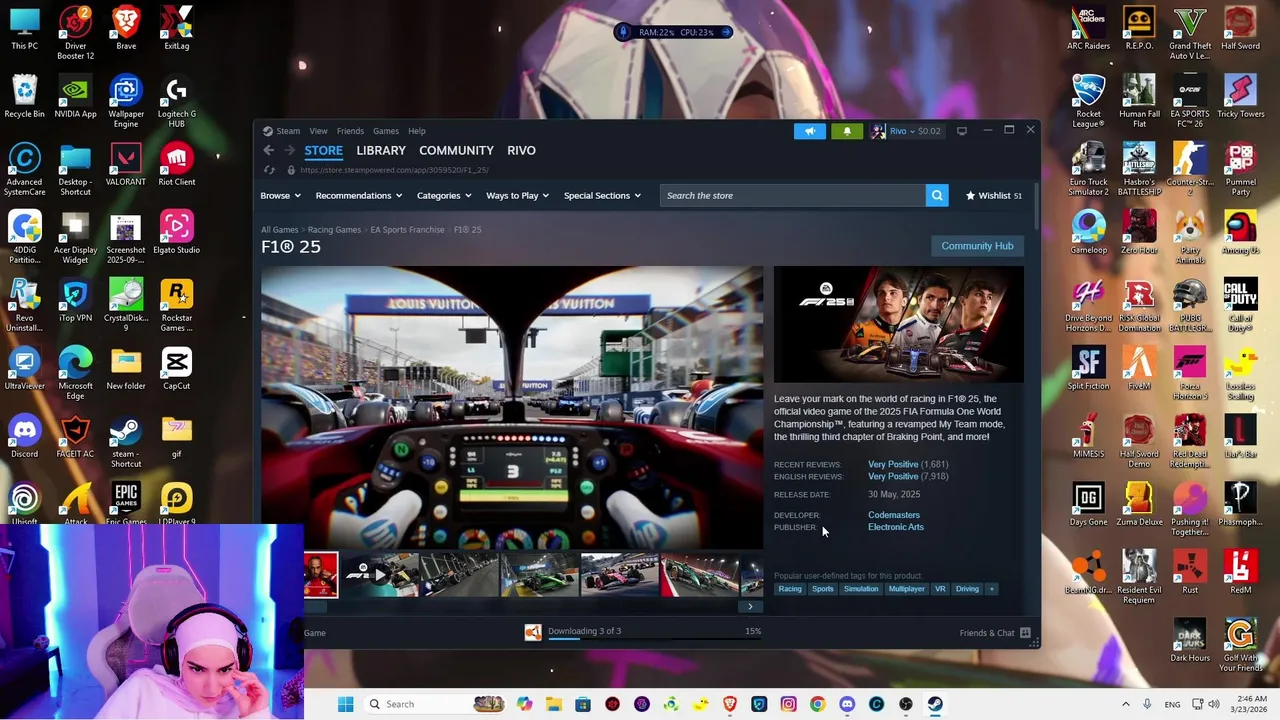Launch Grand Theft Auto V desktop icon

[1190, 33]
